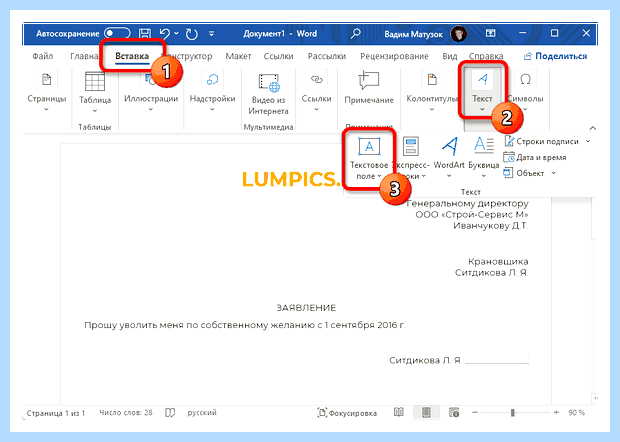Image resolution: width=620 pixels, height=442 pixels.
Task: Expand the Объект dropdown arrow
Action: pos(554,173)
